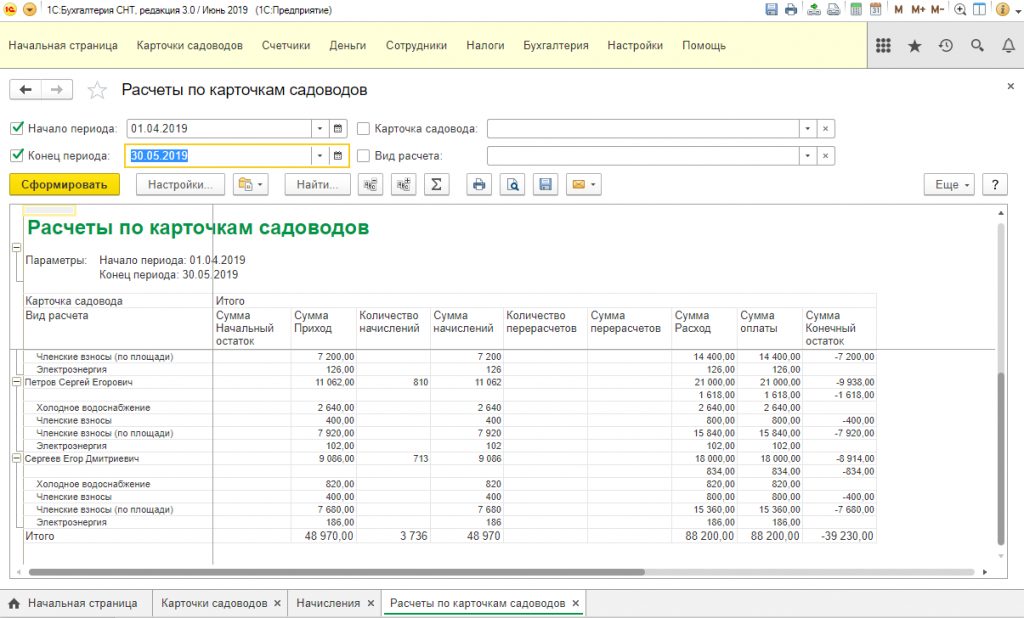Click the Sigma sum button

coord(436,185)
